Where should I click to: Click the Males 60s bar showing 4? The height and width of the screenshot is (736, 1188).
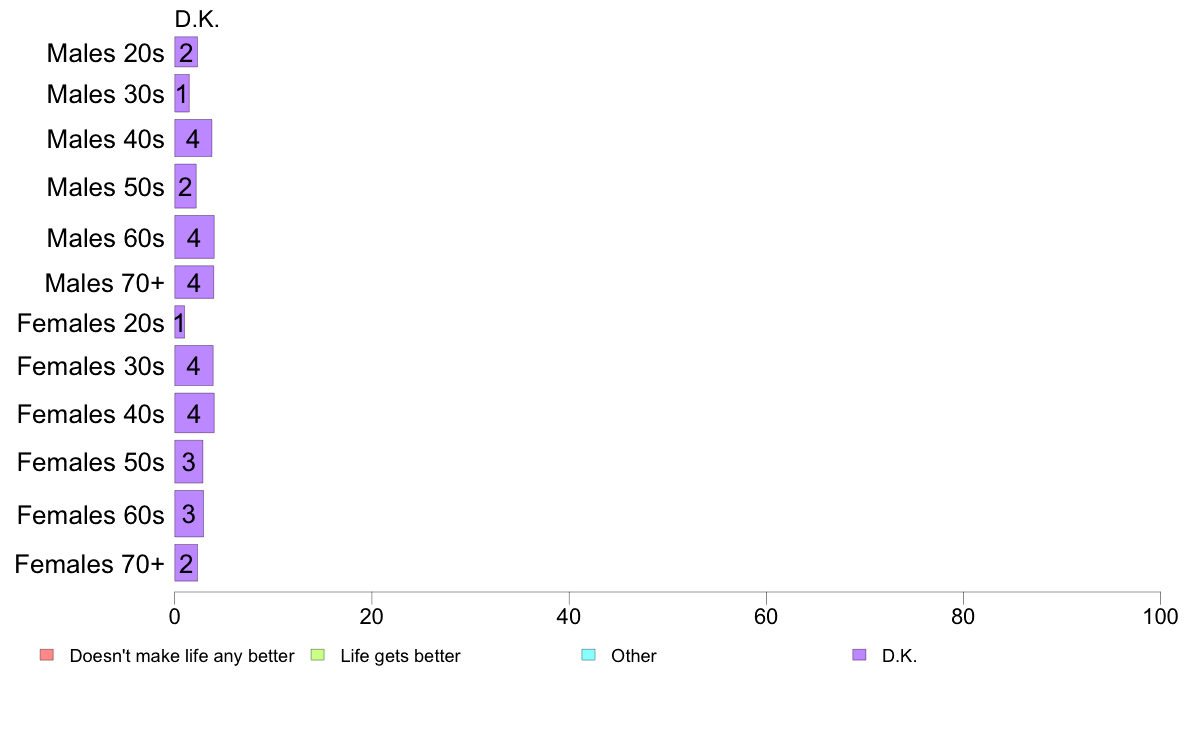pos(194,237)
